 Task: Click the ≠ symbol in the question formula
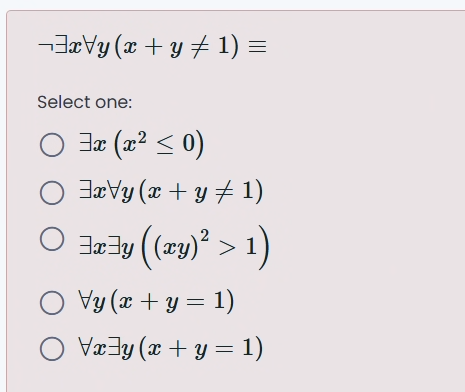point(200,47)
